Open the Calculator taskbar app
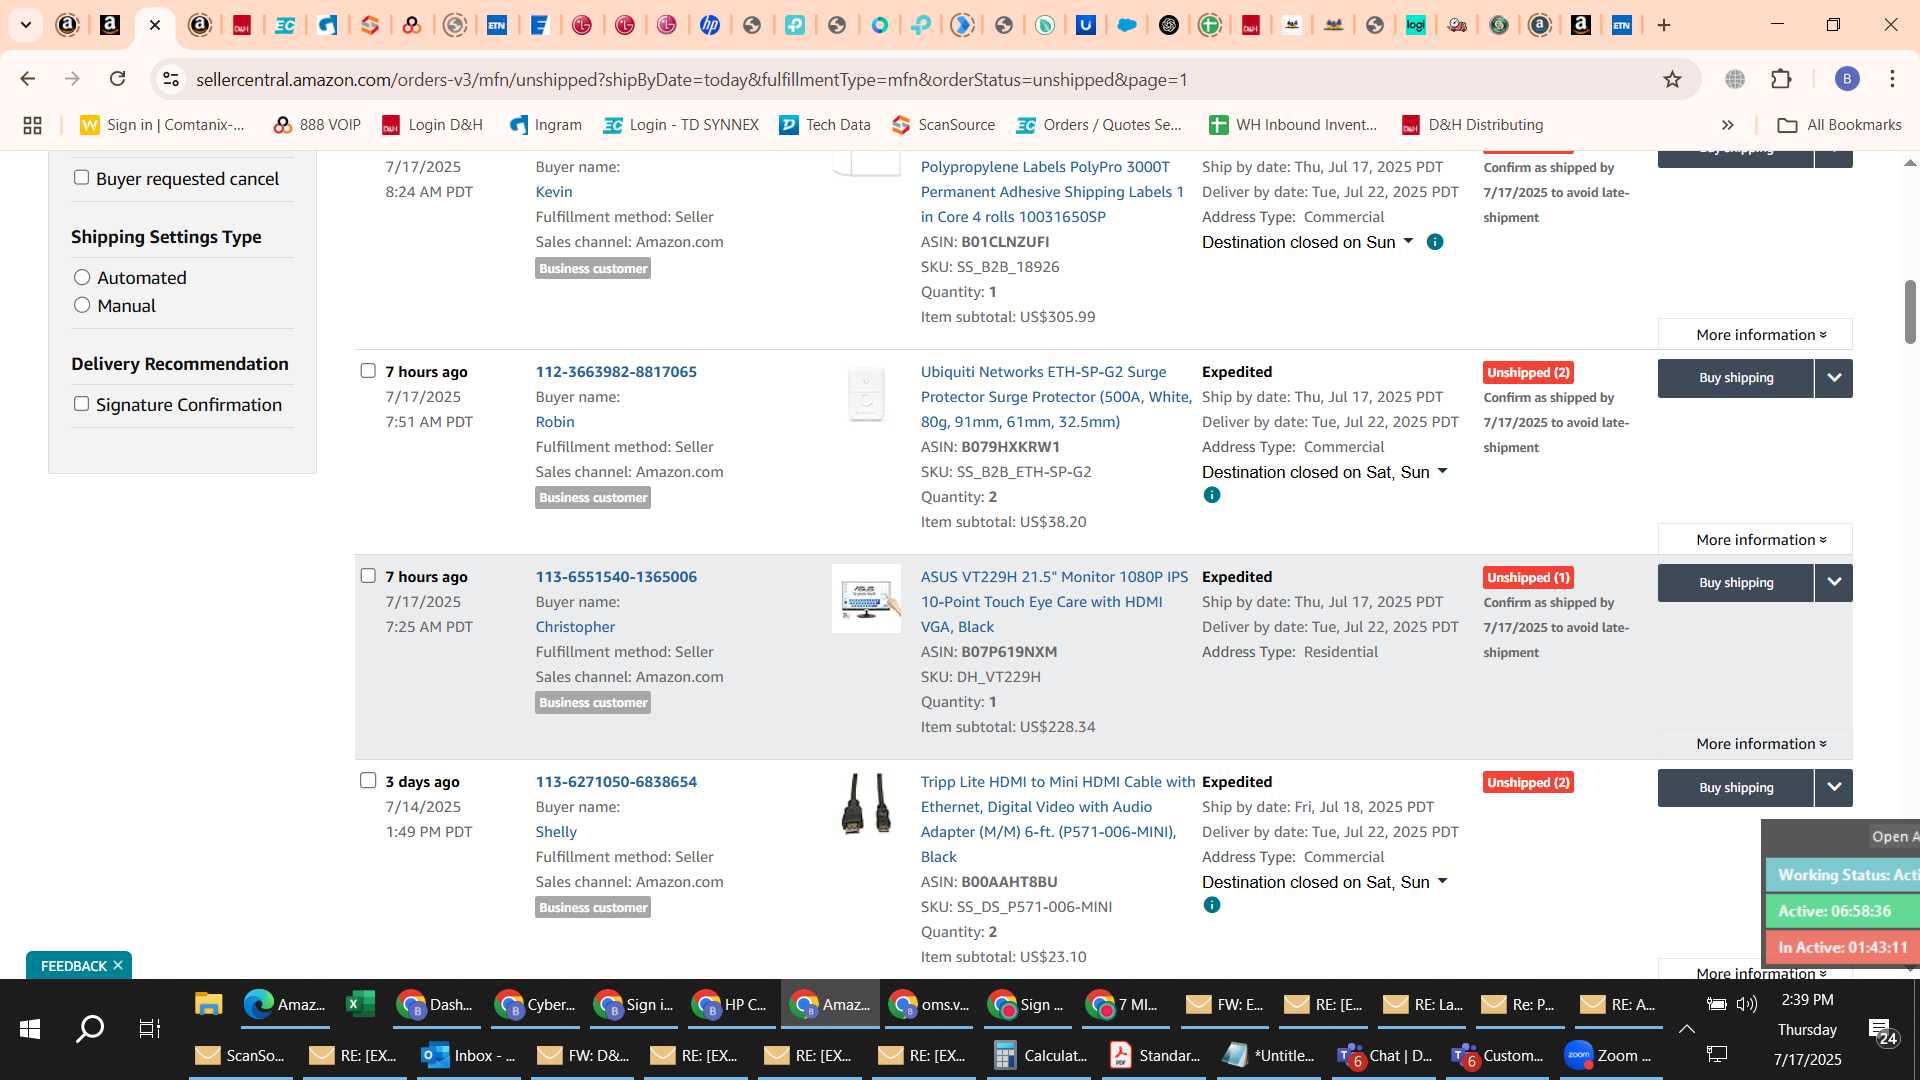Viewport: 1920px width, 1080px height. [1040, 1055]
